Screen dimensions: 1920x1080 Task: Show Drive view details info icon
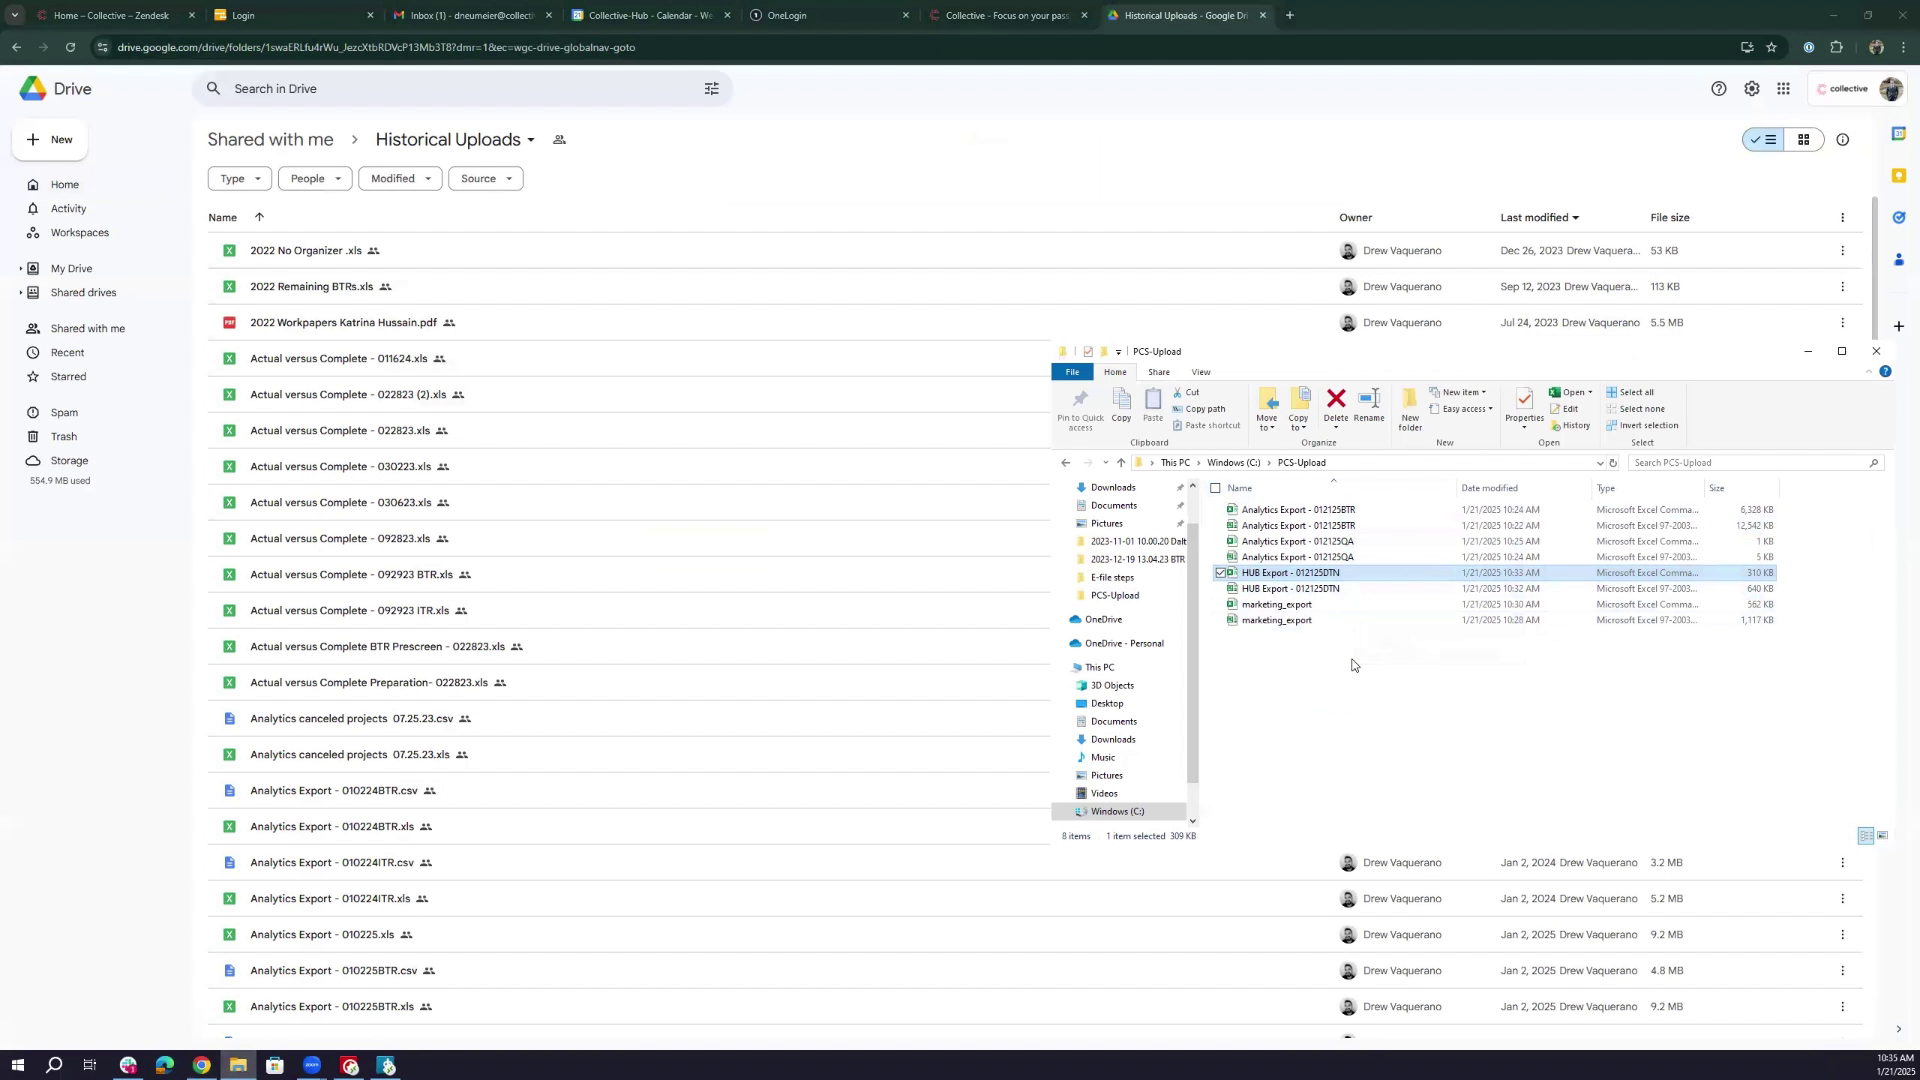click(1842, 140)
